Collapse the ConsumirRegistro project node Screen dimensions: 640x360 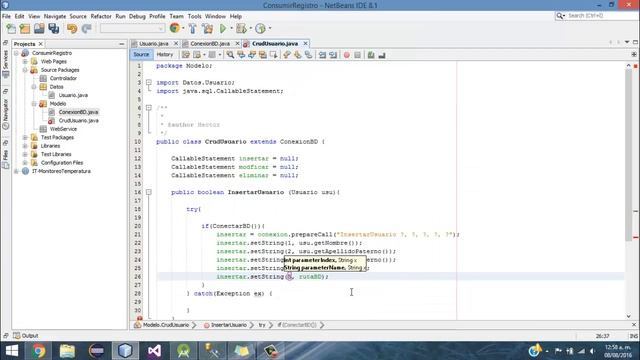coord(16,53)
